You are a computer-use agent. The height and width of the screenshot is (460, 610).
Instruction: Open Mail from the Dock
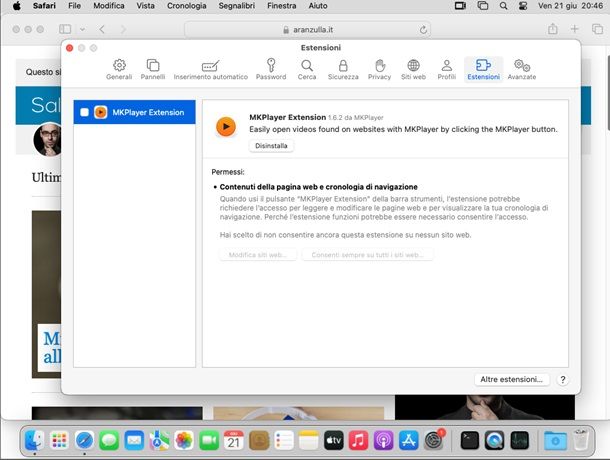click(x=134, y=441)
